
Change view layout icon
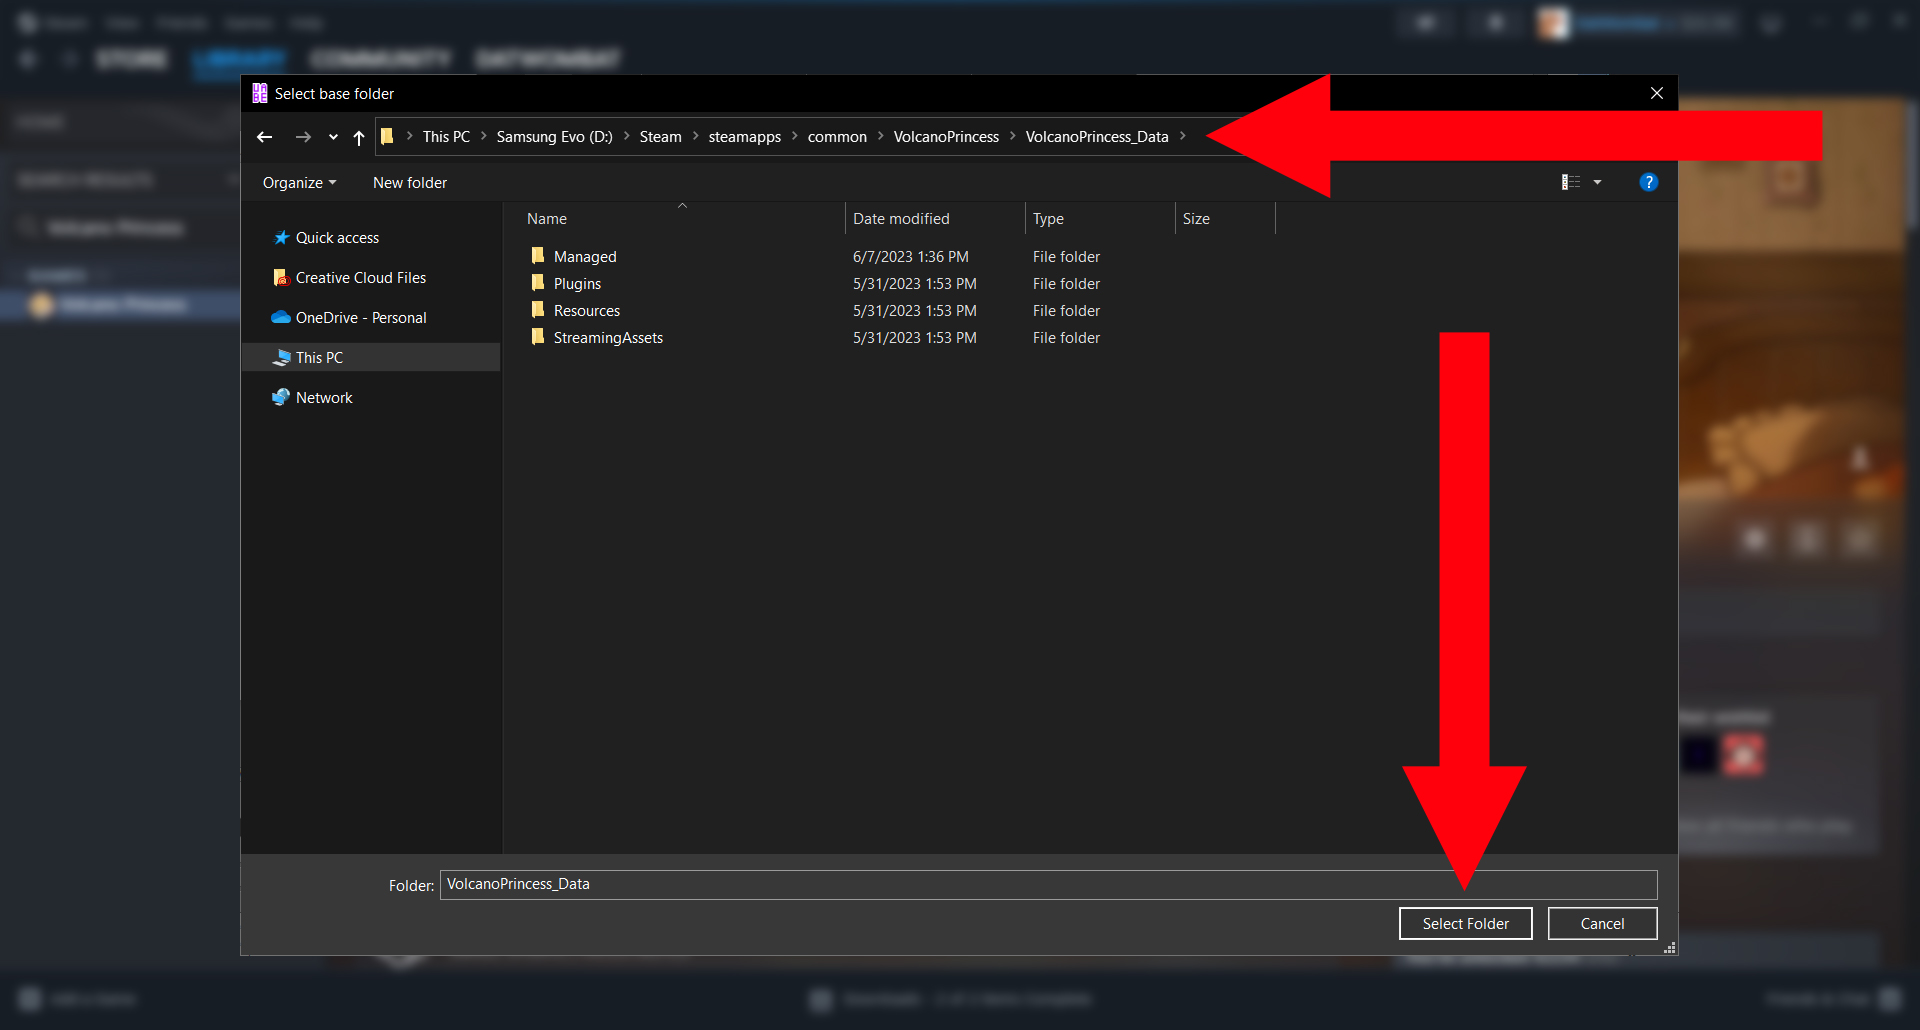pyautogui.click(x=1571, y=182)
